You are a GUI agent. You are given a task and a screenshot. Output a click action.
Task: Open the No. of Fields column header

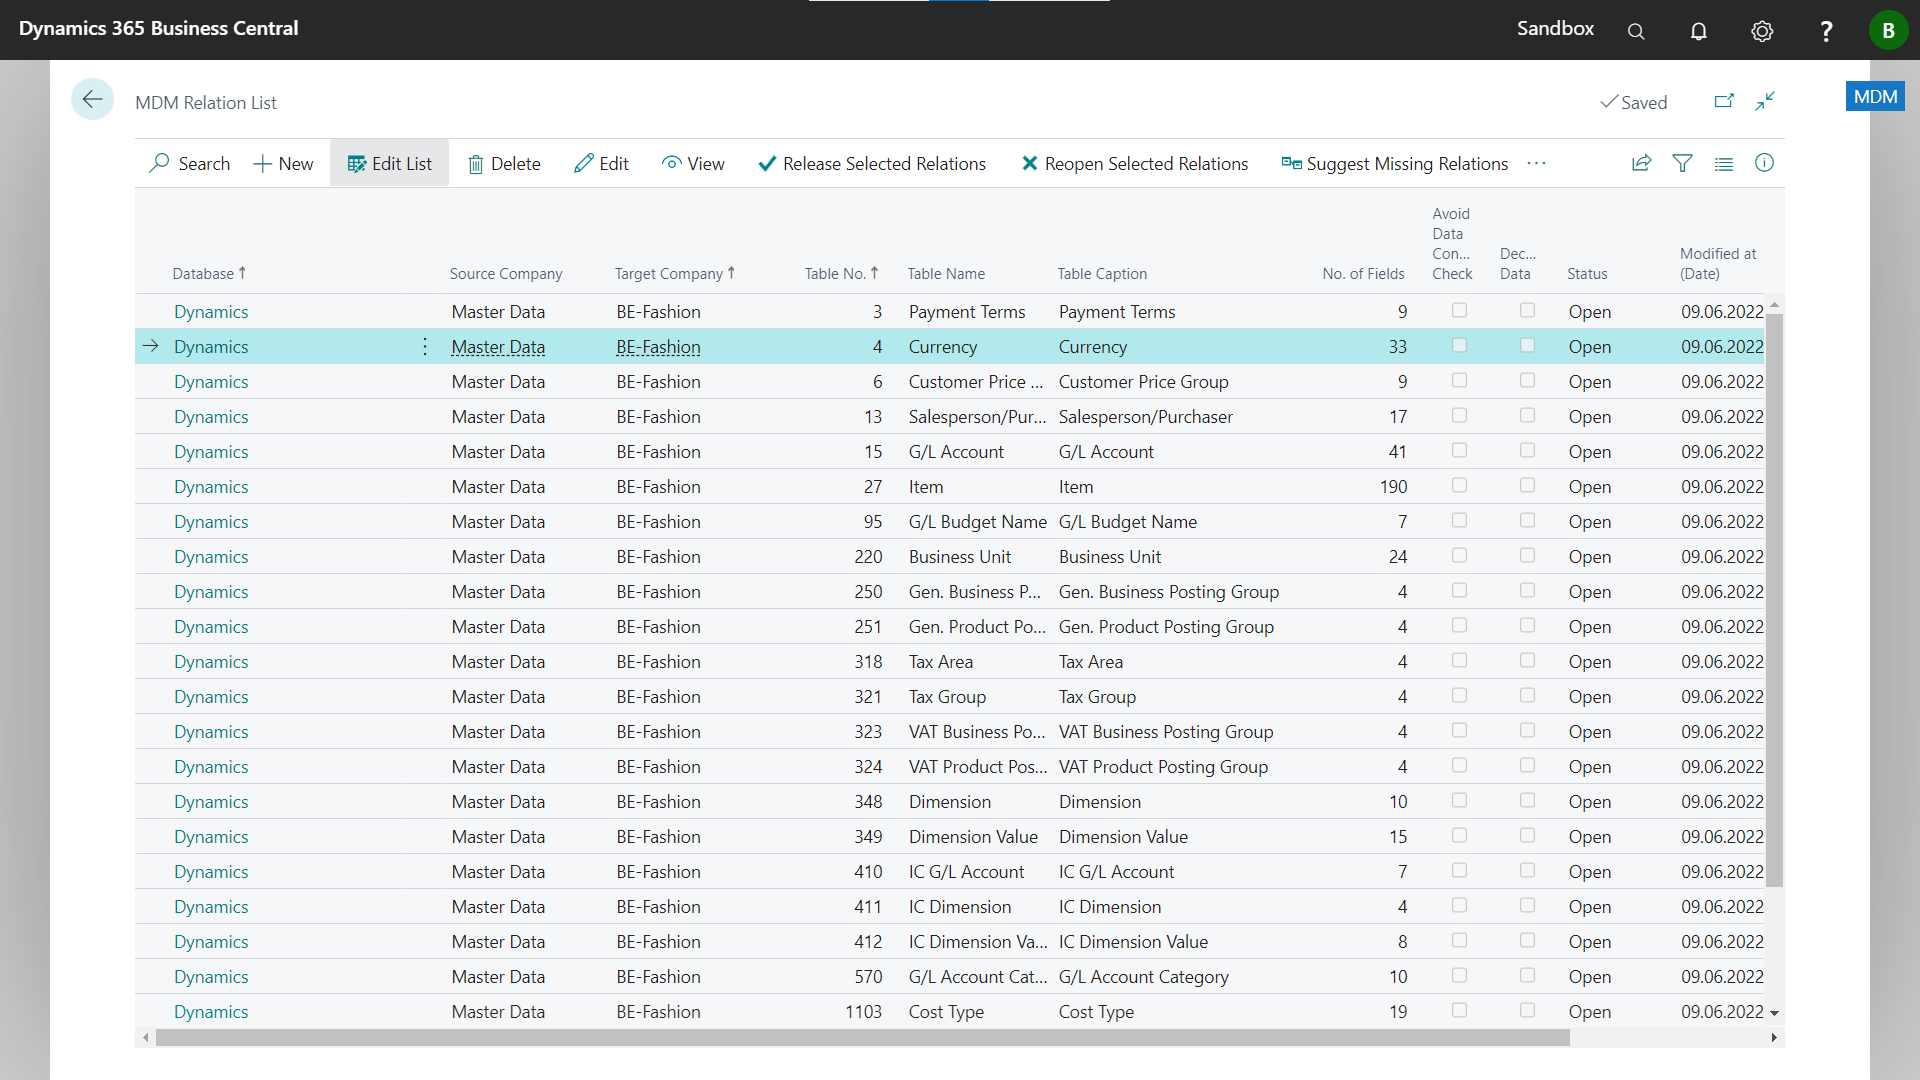click(1363, 273)
